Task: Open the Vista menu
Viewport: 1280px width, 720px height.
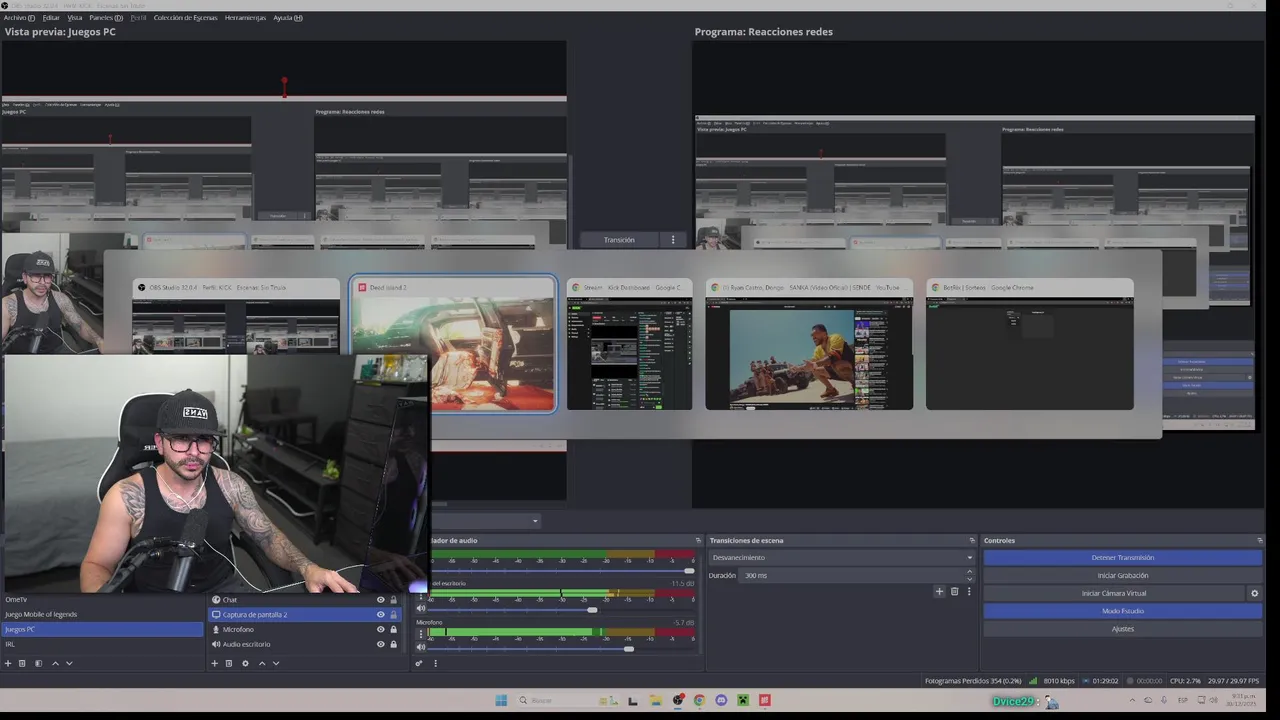Action: click(74, 18)
